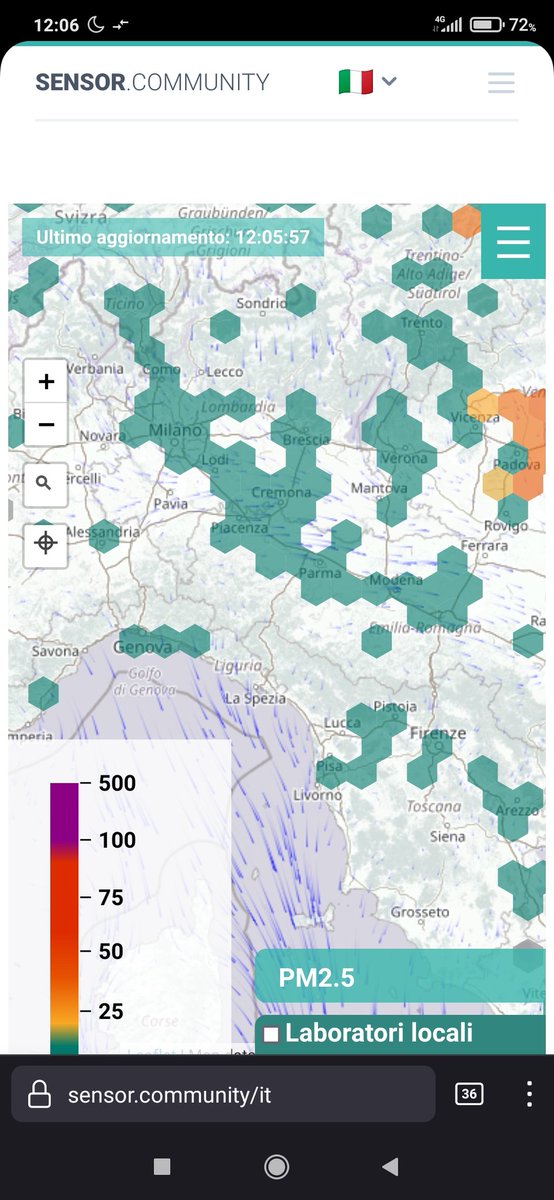Tap the browser address bar sensor.community/it
Image resolution: width=554 pixels, height=1200 pixels.
tap(223, 1094)
